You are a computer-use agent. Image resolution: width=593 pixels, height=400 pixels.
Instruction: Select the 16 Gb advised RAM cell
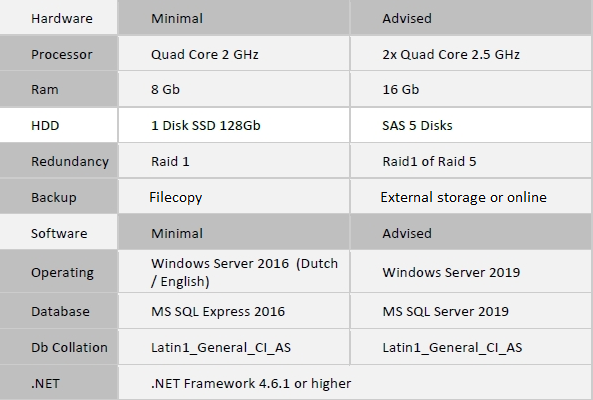point(471,89)
